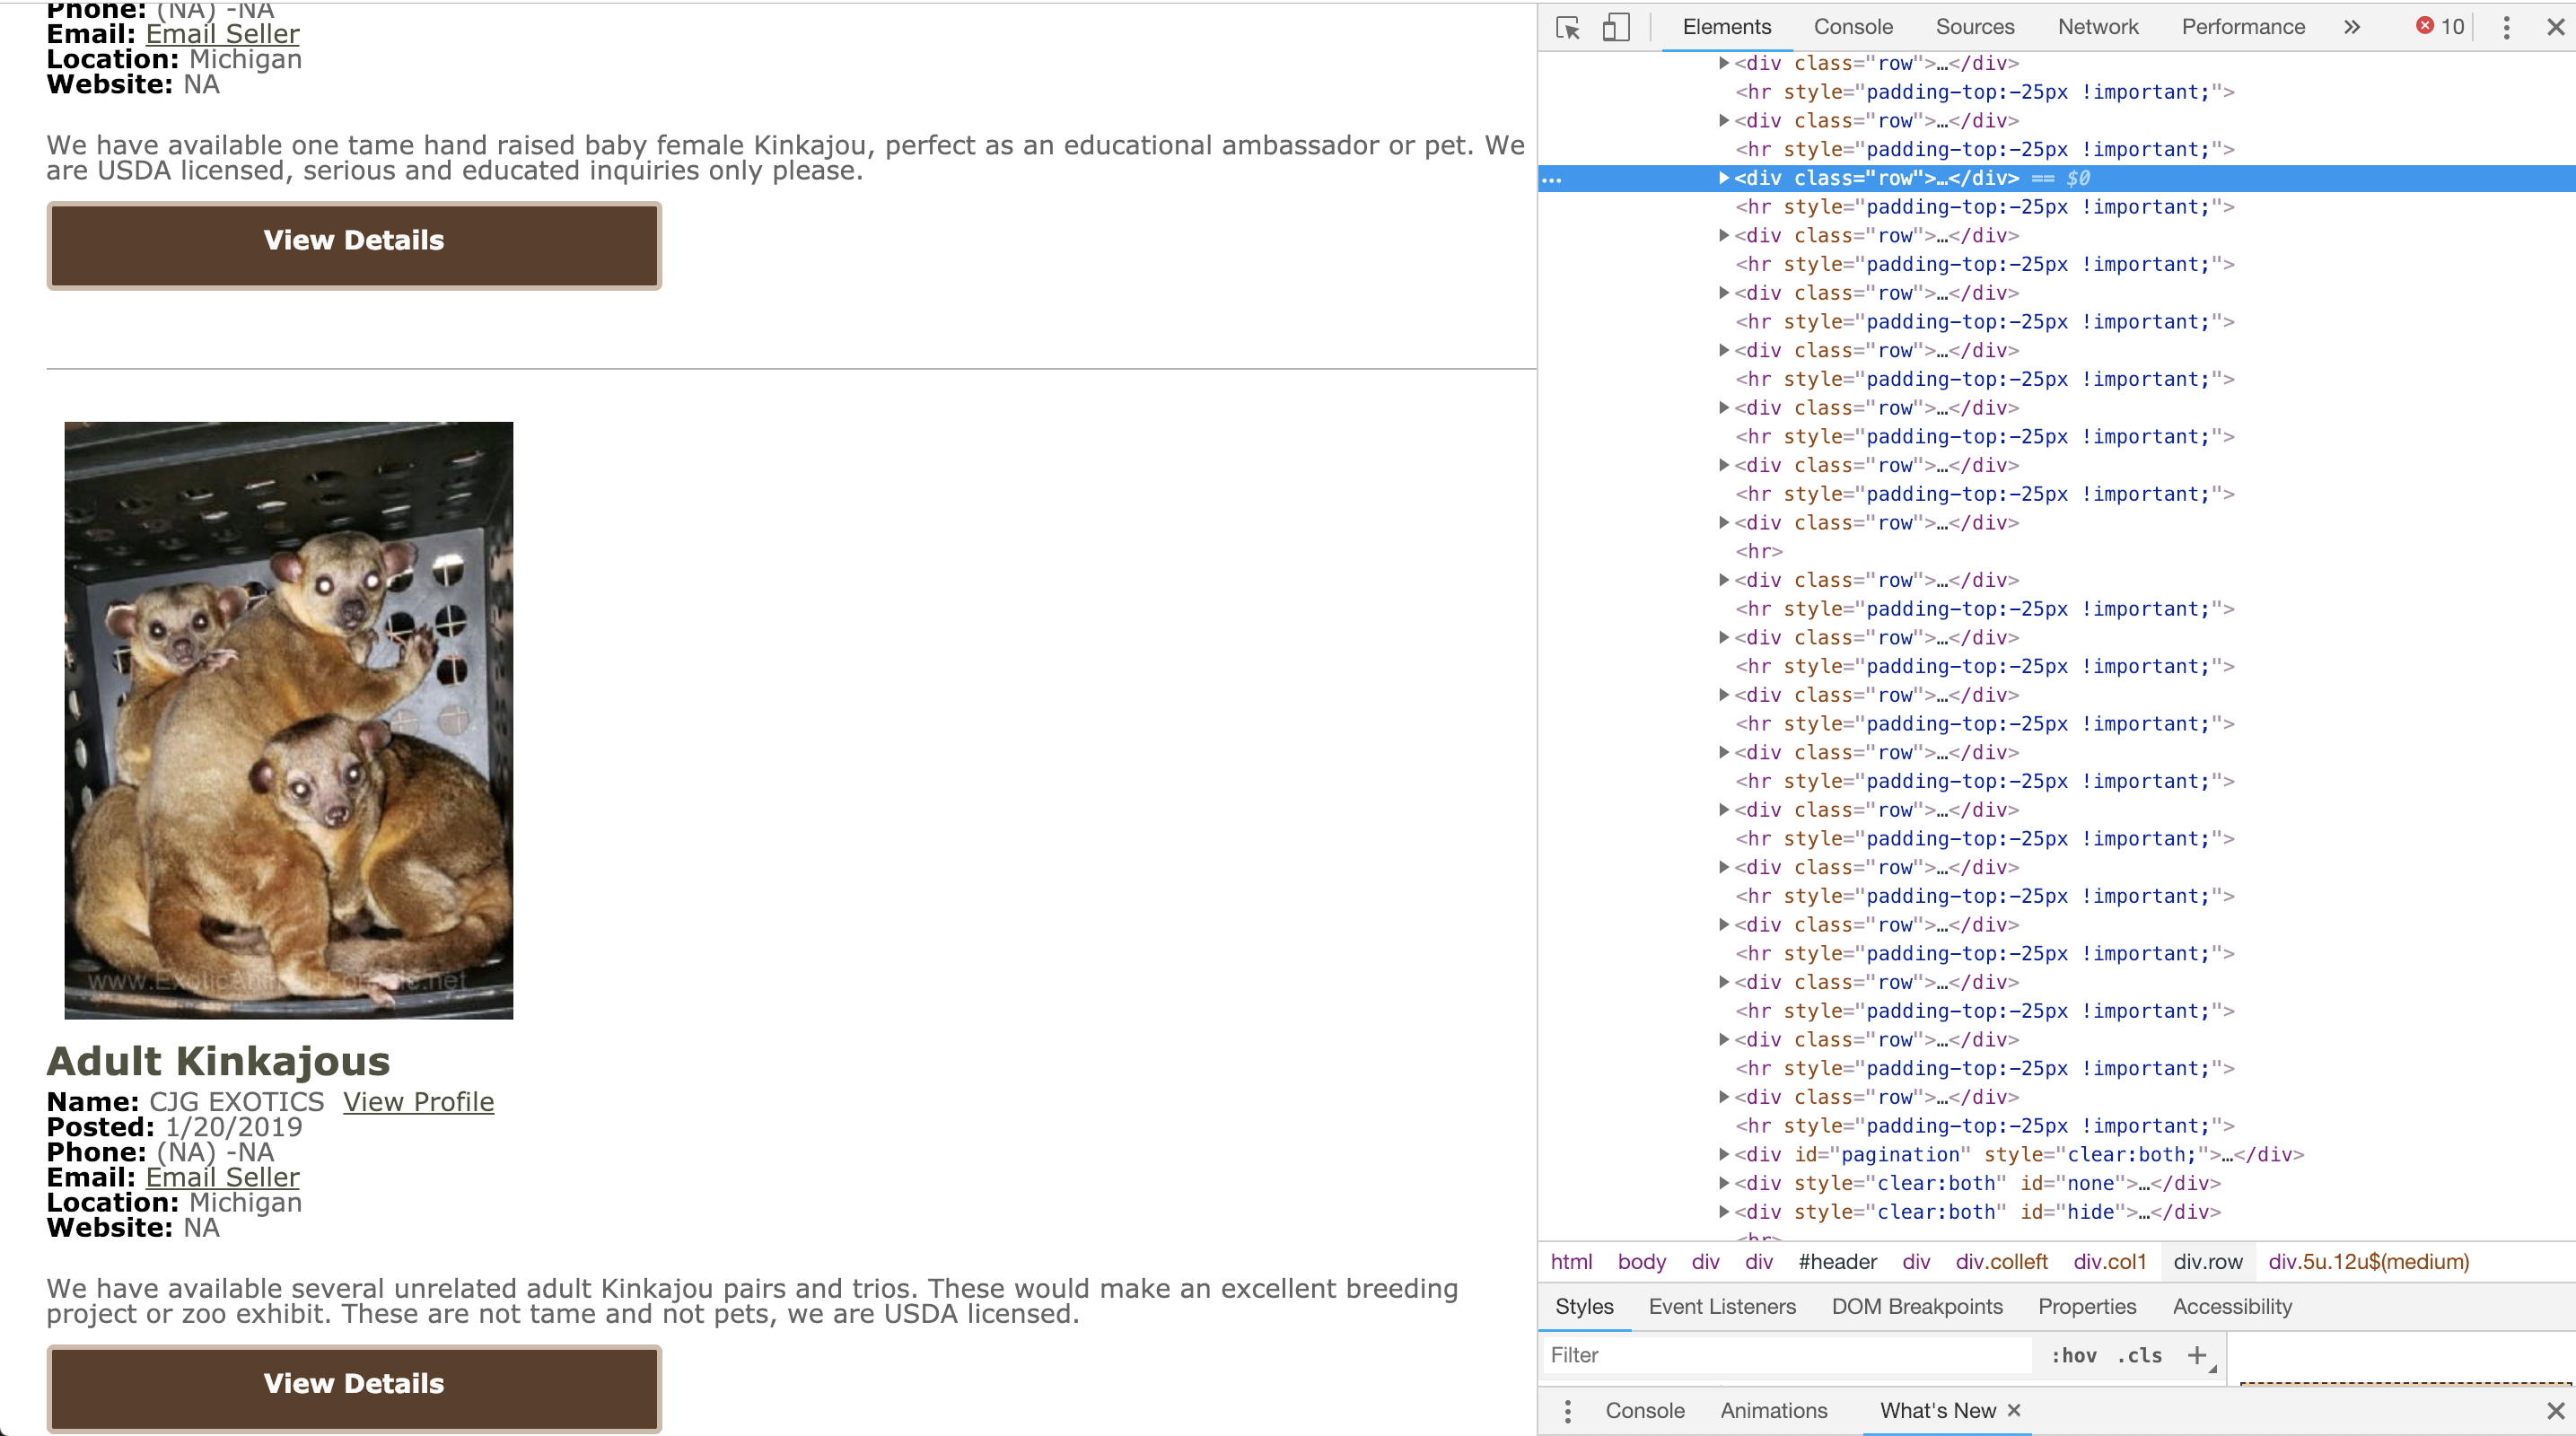Switch to the Network tab

click(2097, 27)
